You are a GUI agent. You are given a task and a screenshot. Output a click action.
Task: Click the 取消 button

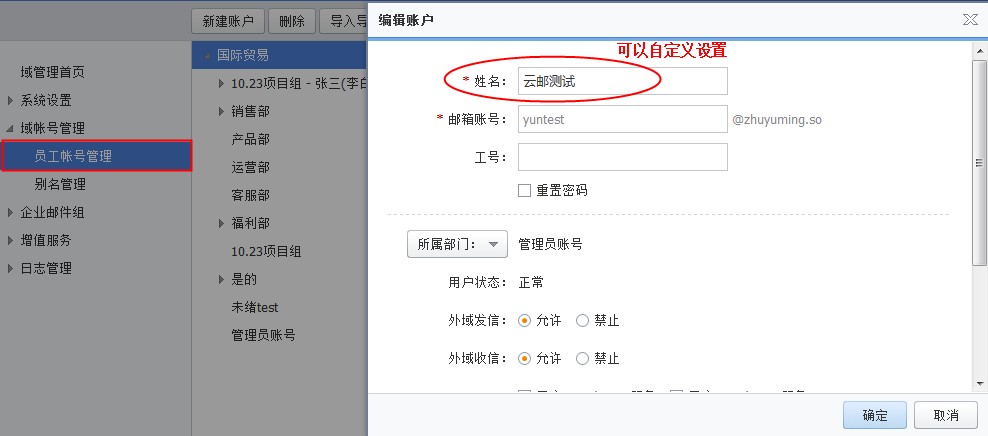point(945,415)
